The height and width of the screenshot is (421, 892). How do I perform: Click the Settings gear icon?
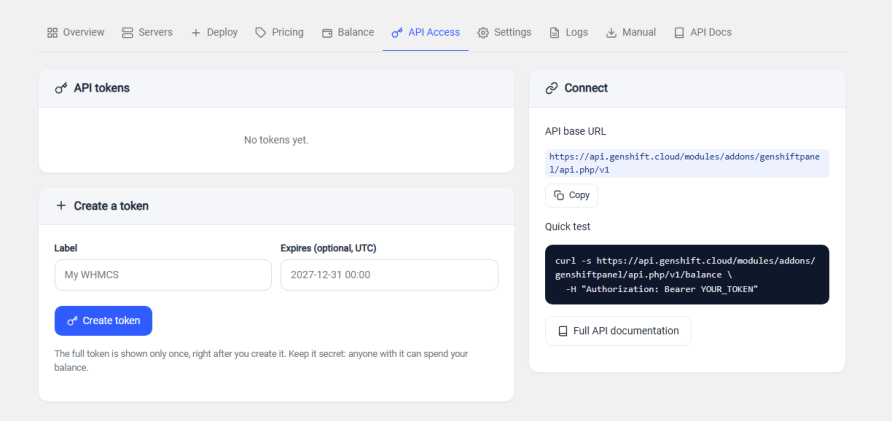[x=483, y=32]
